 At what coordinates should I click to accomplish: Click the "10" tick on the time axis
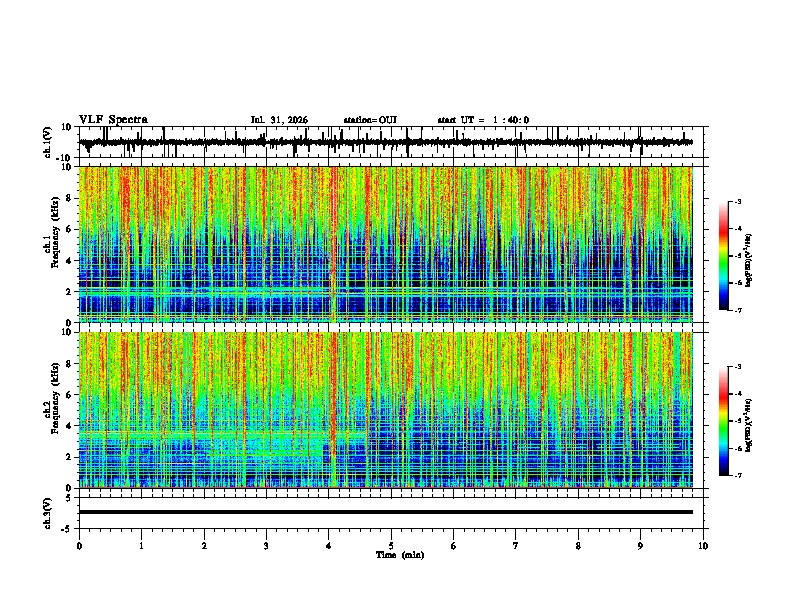click(703, 546)
